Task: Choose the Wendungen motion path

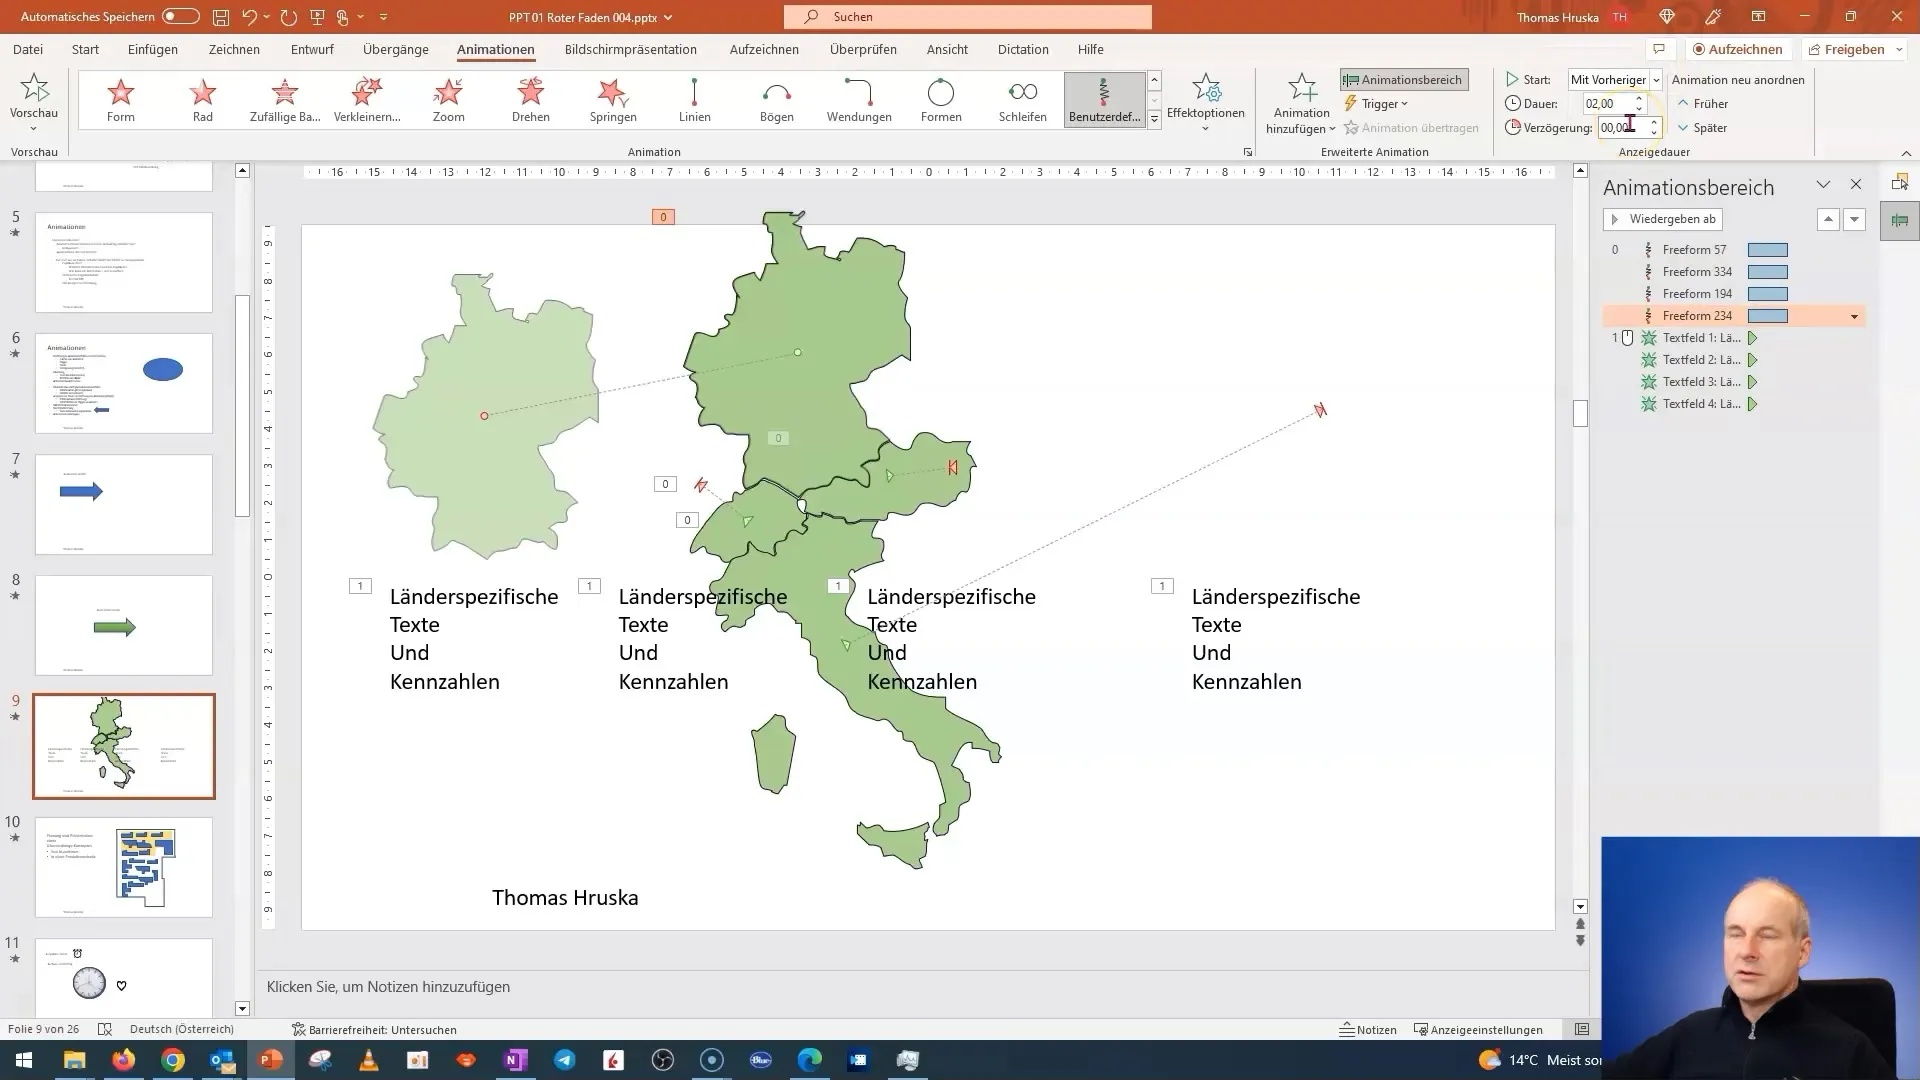Action: pyautogui.click(x=859, y=100)
